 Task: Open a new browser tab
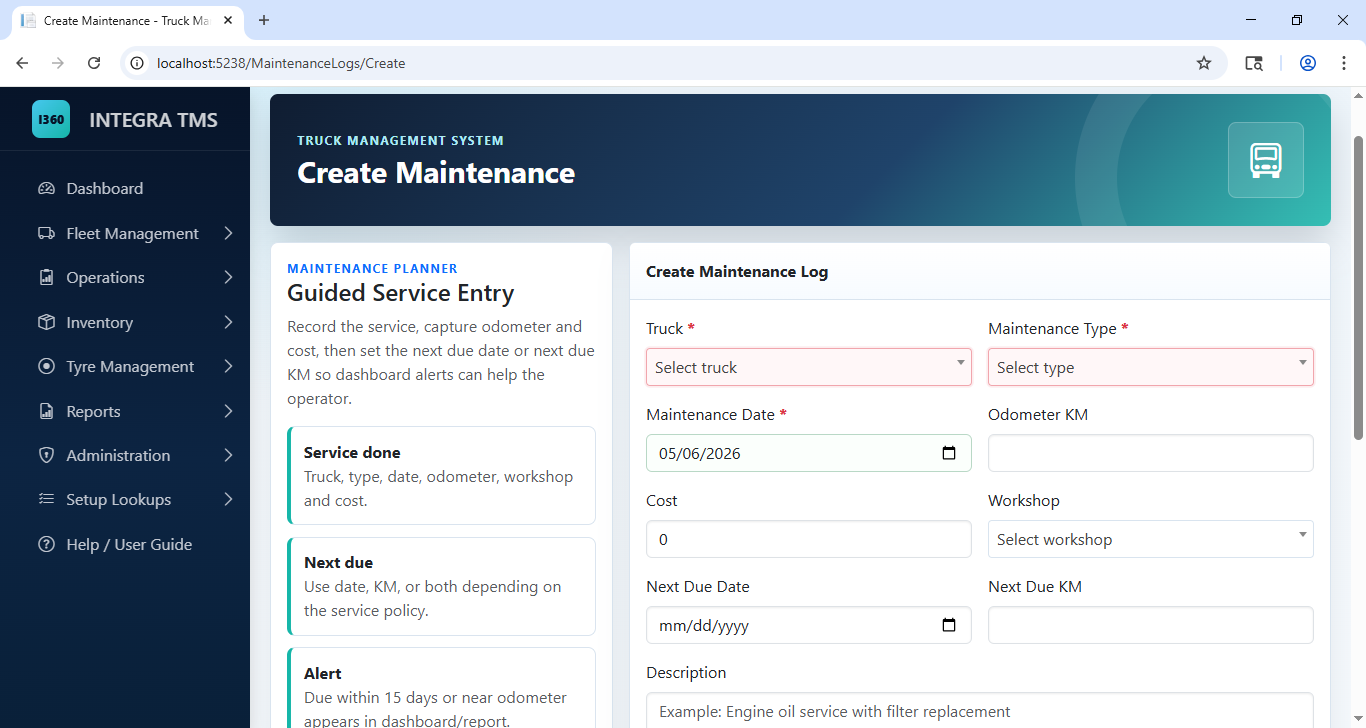[x=264, y=20]
